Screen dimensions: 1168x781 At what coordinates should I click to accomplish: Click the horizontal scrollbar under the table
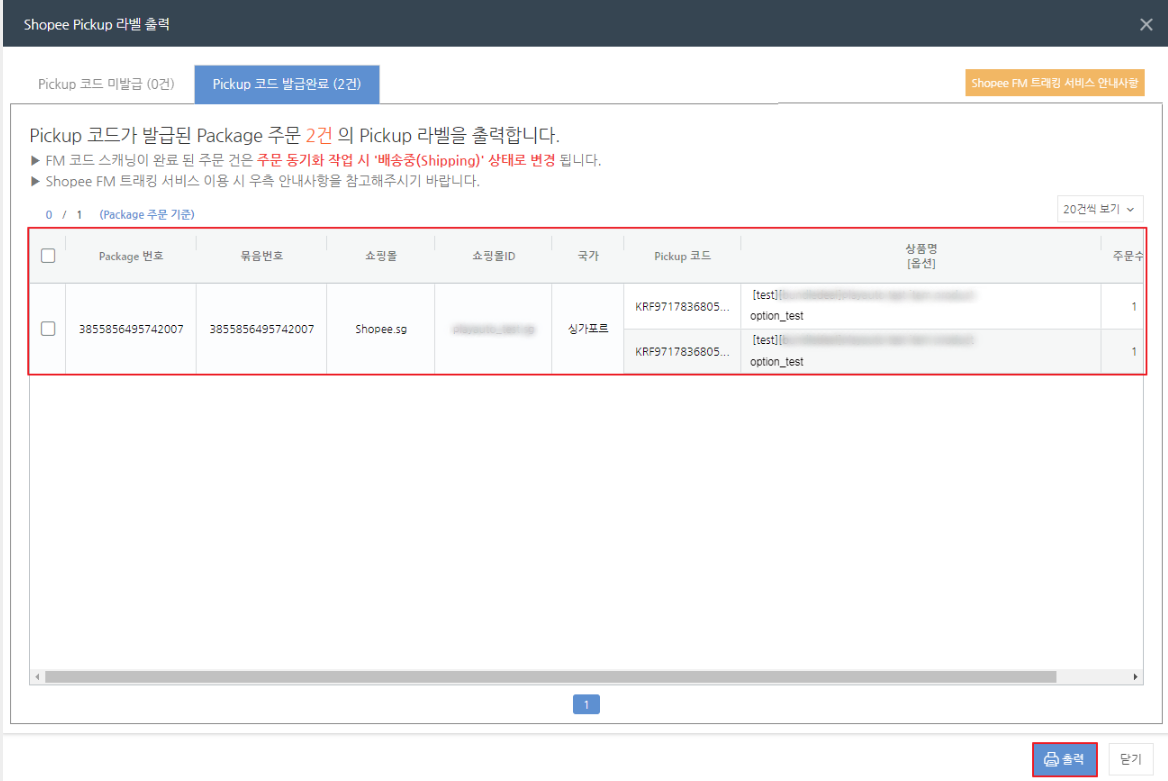pyautogui.click(x=550, y=677)
